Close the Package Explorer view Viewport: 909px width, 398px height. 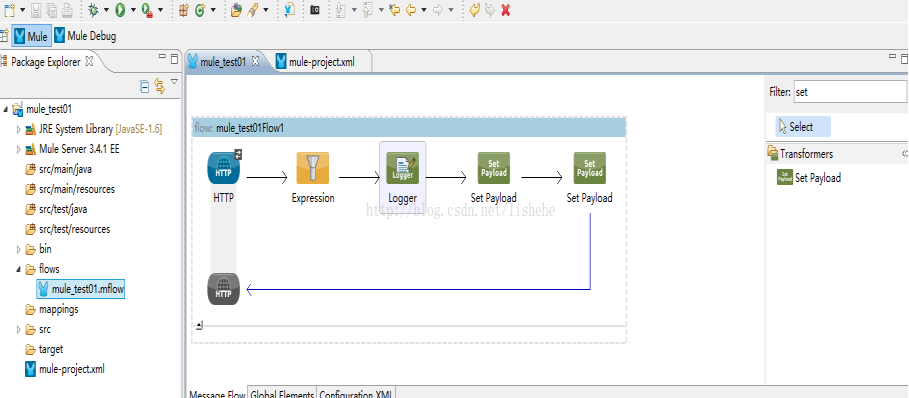(x=89, y=60)
